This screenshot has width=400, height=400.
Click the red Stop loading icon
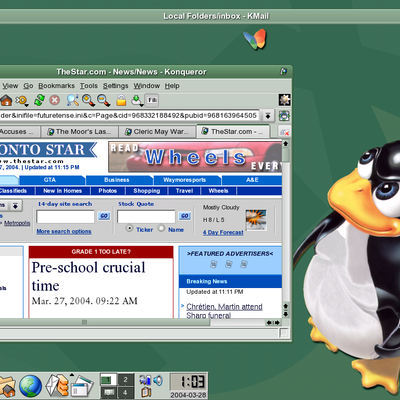(55, 100)
